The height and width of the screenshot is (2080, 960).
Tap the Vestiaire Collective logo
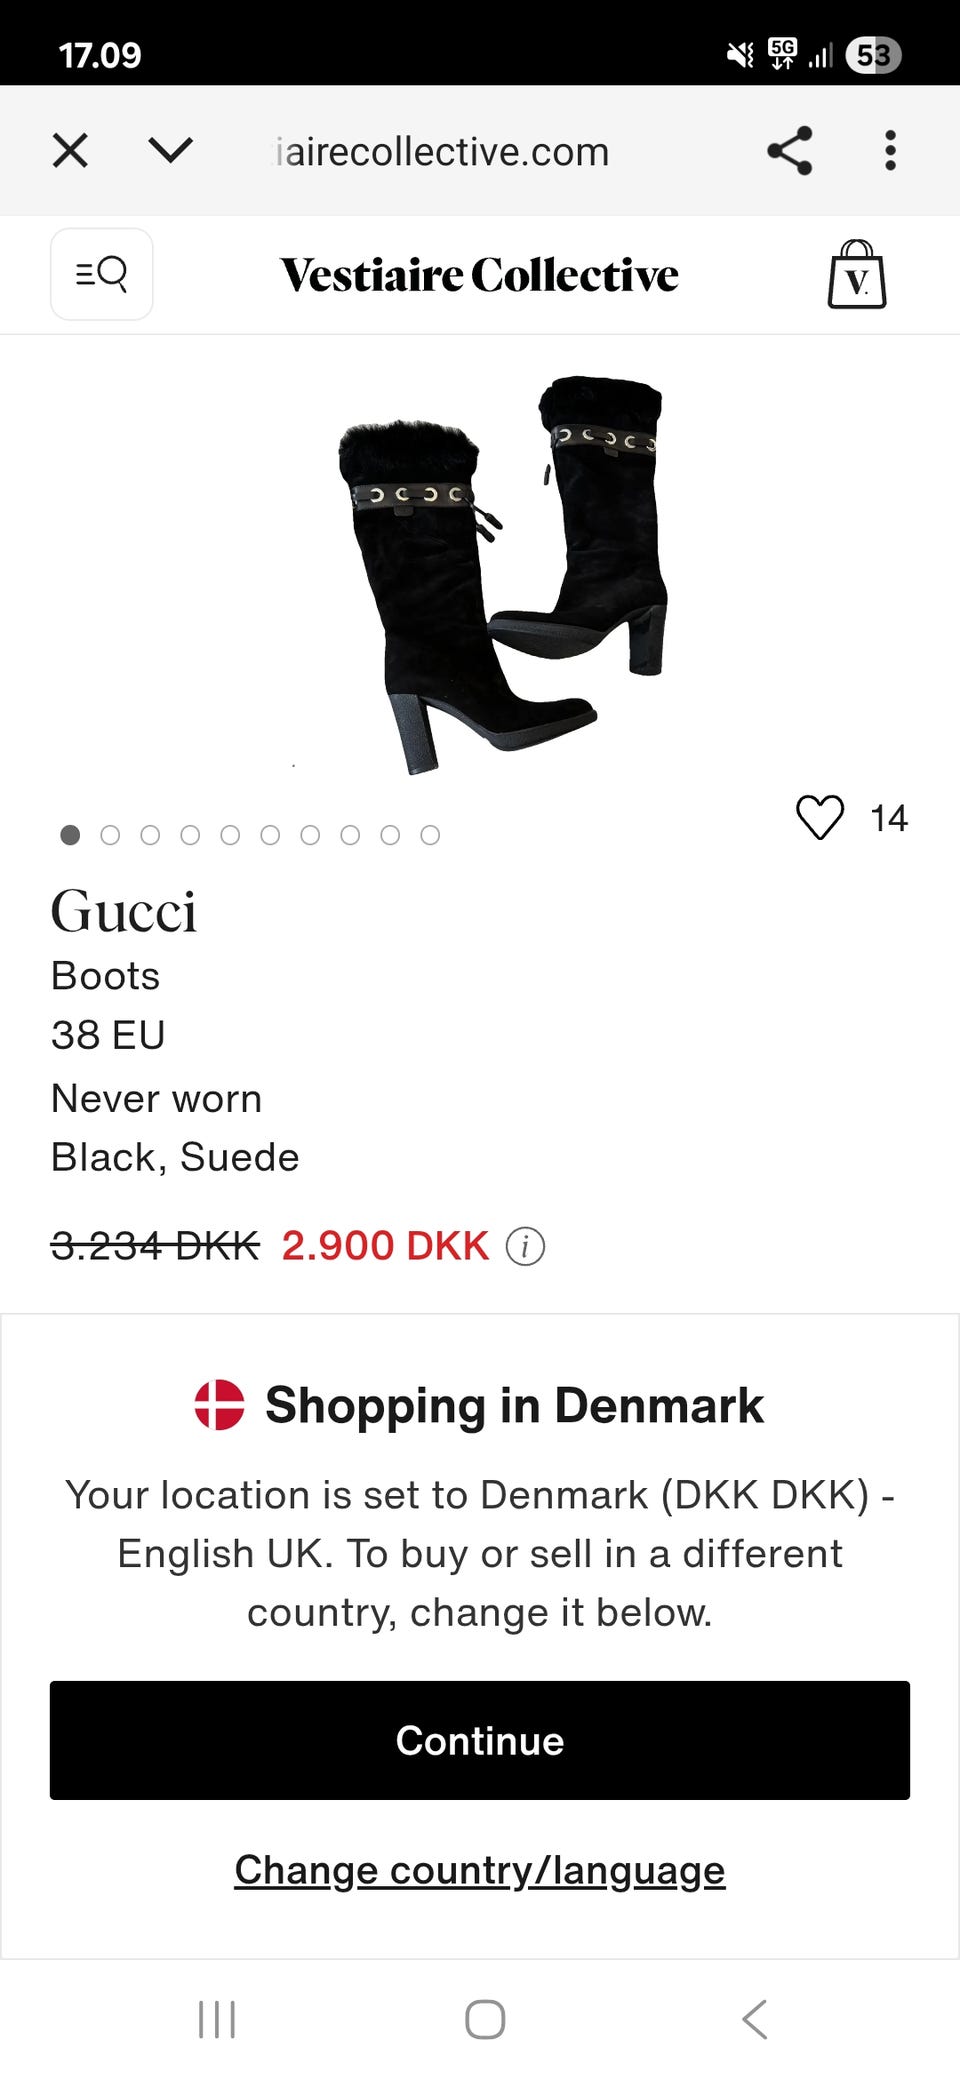point(479,275)
